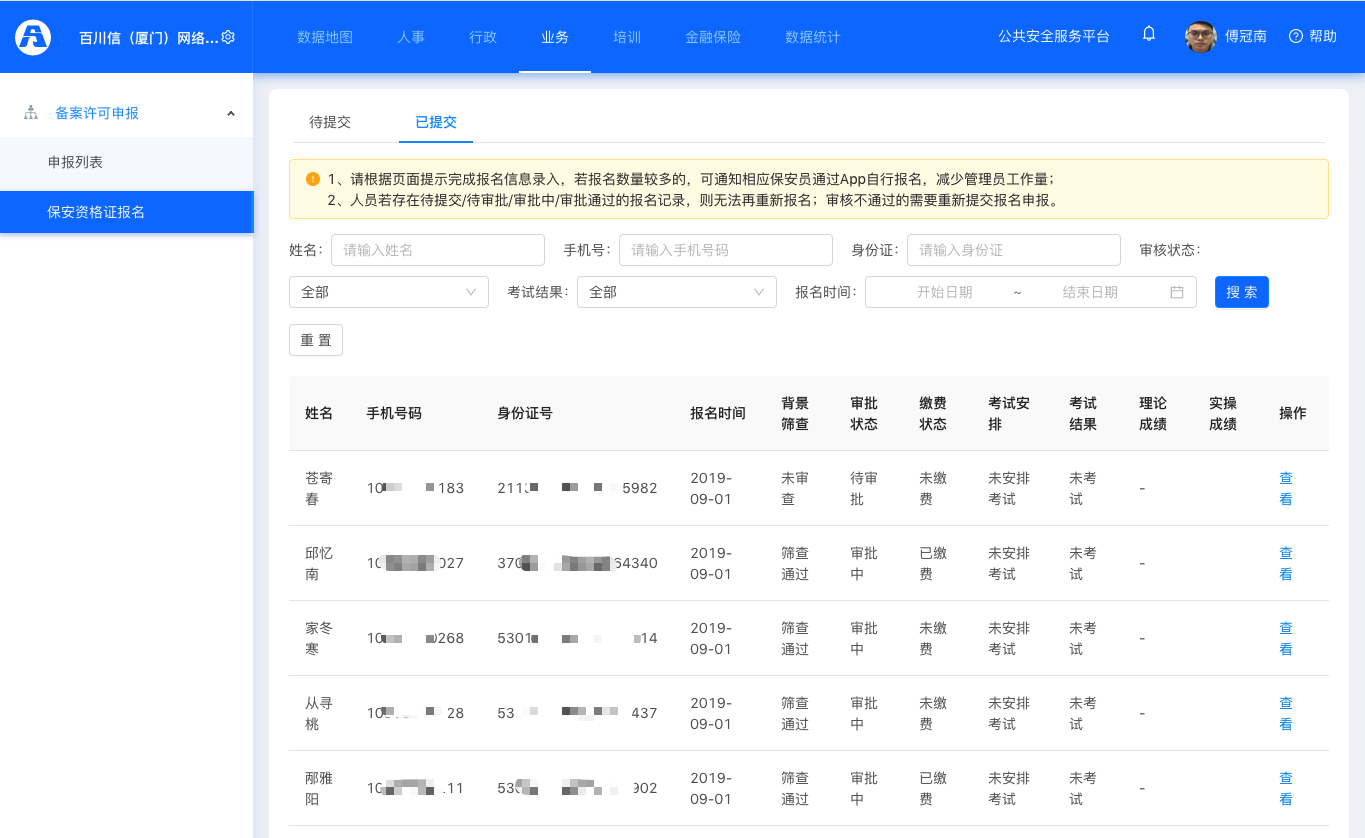Open 公共安全服务平台 link

(x=1054, y=36)
